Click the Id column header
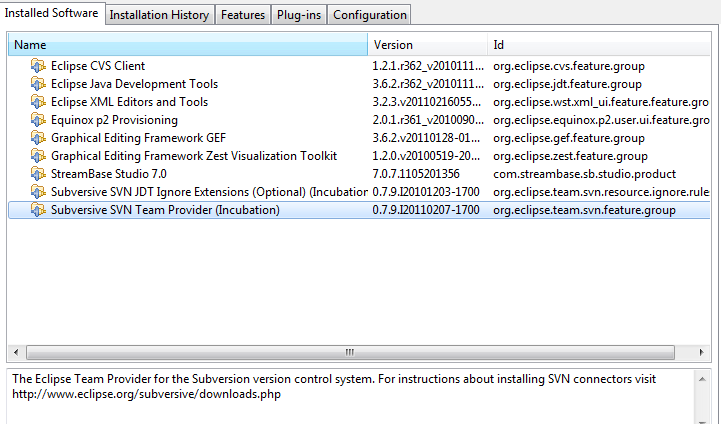Image resolution: width=721 pixels, height=424 pixels. (x=600, y=45)
